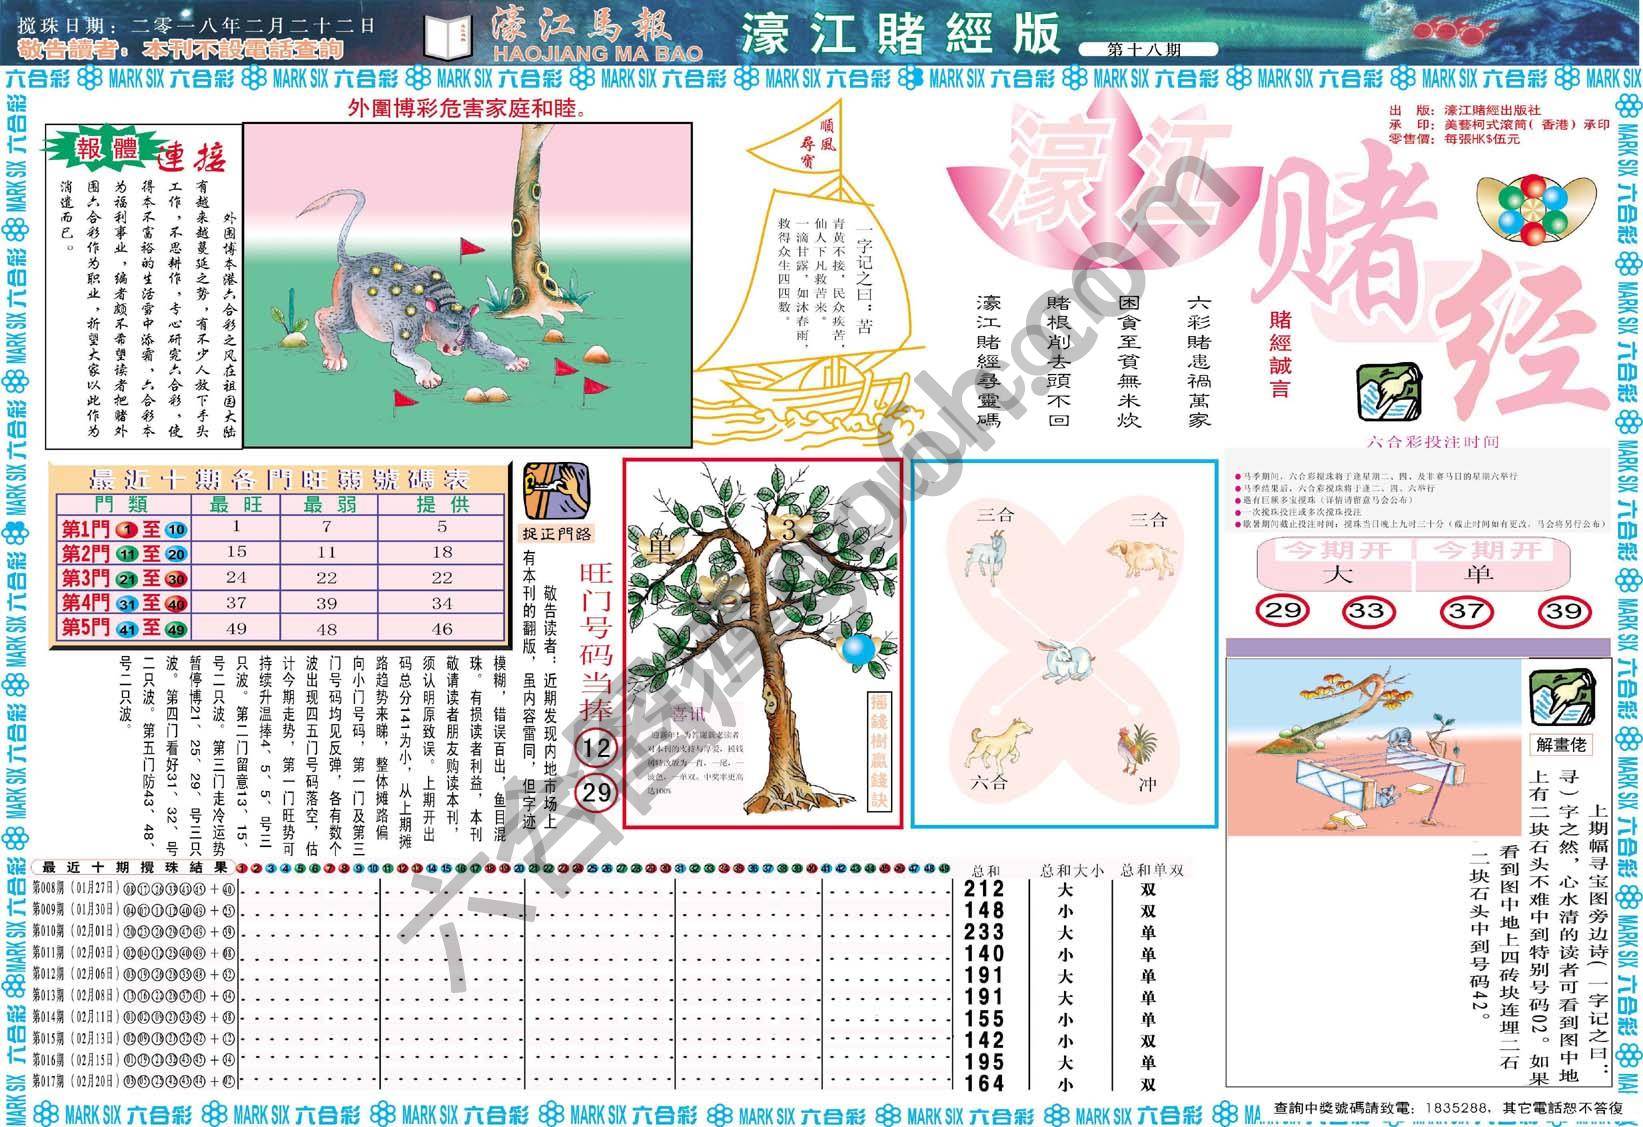Click the hand-with-key icon above 捉正門路
The width and height of the screenshot is (1643, 1127).
click(x=556, y=490)
